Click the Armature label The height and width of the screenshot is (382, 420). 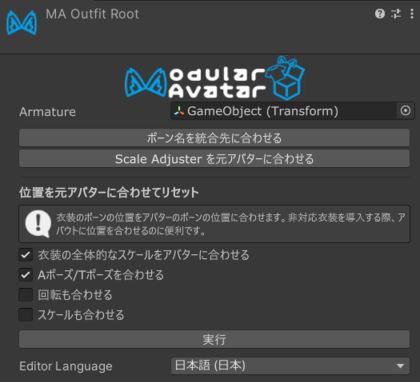point(47,112)
